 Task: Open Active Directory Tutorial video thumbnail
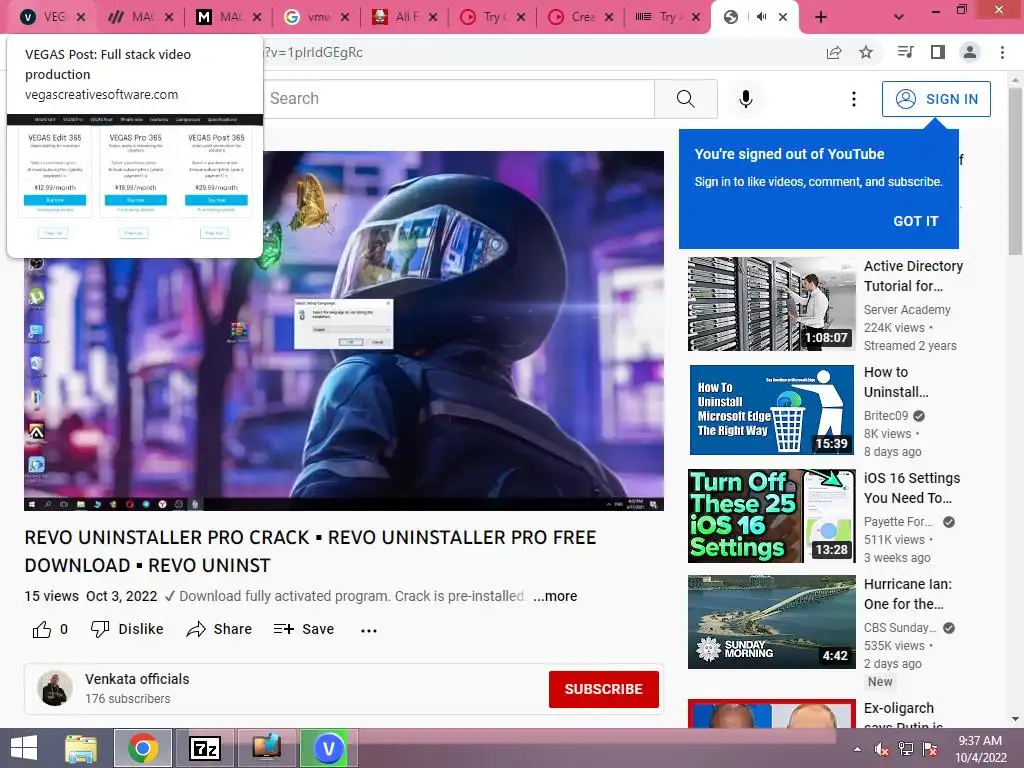click(x=771, y=304)
